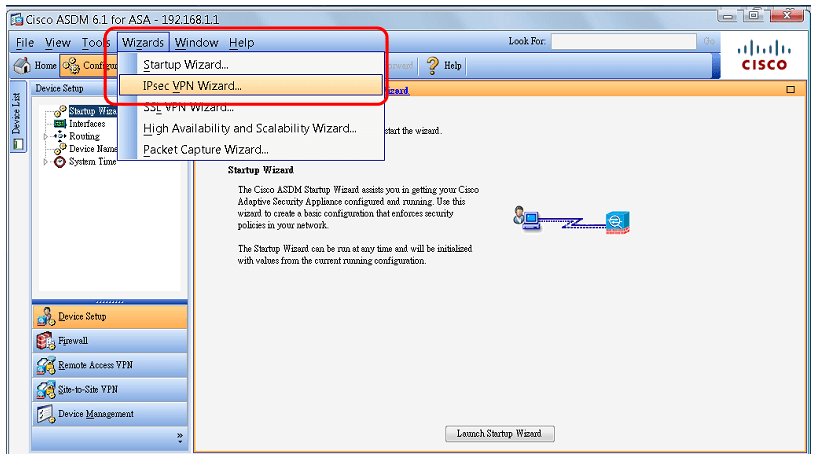Expand the Routing tree node
The height and width of the screenshot is (474, 813).
click(46, 136)
